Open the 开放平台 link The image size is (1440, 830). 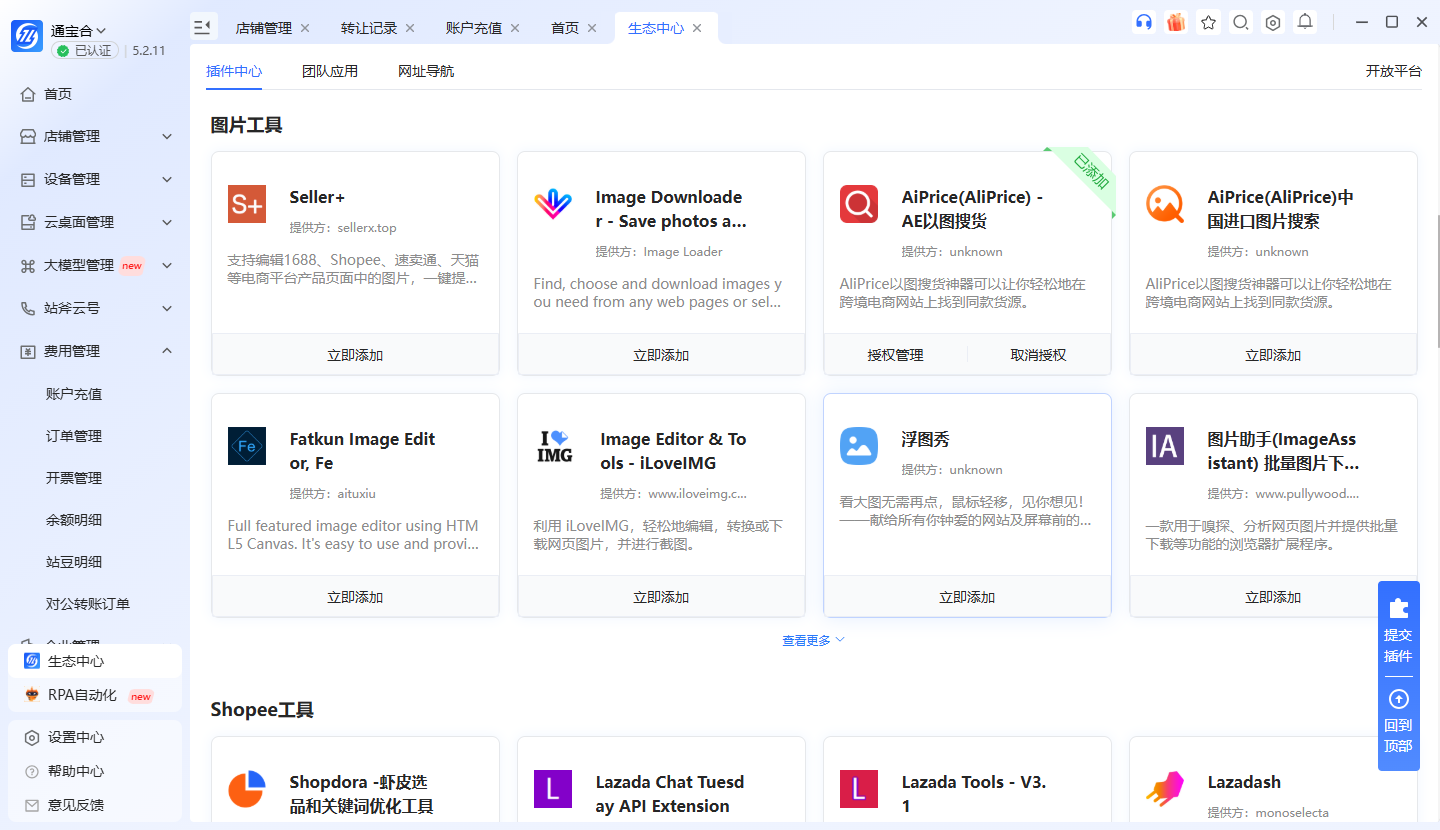coord(1394,71)
